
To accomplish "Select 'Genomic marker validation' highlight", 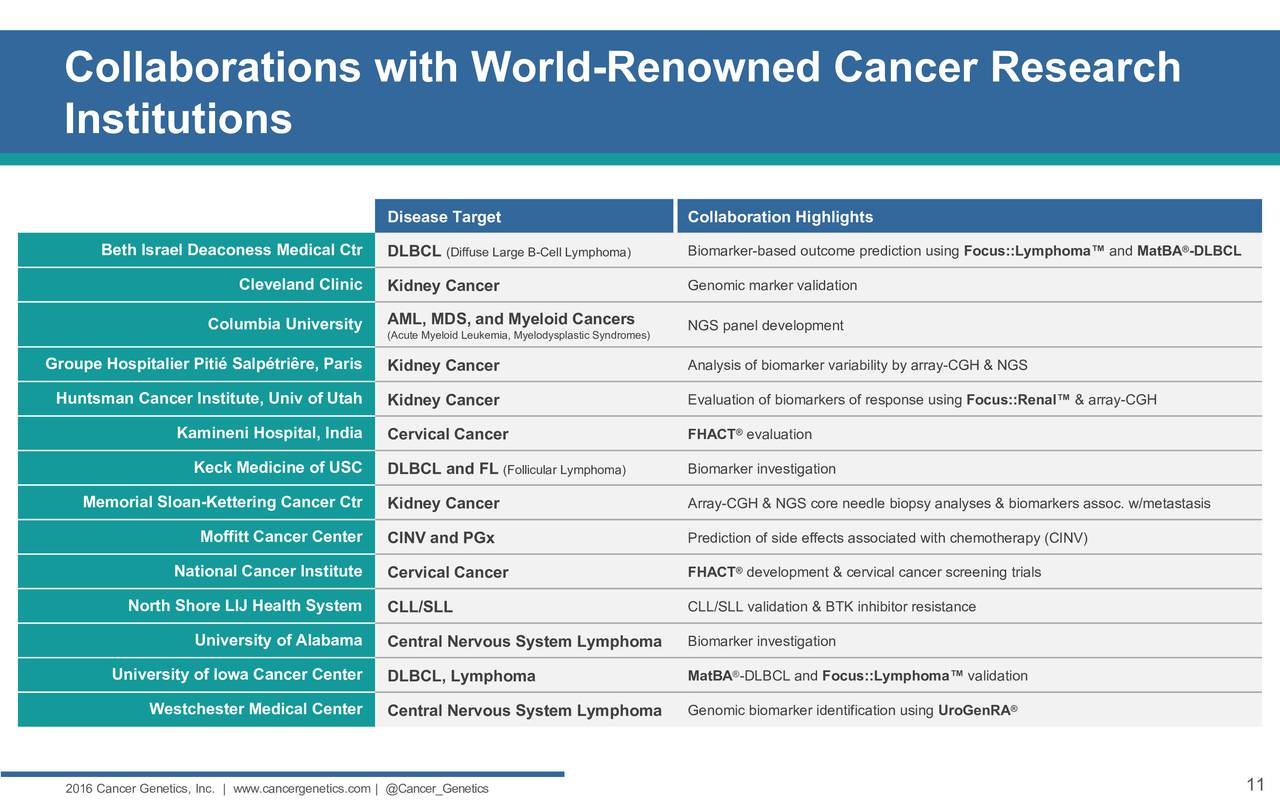I will (x=772, y=285).
